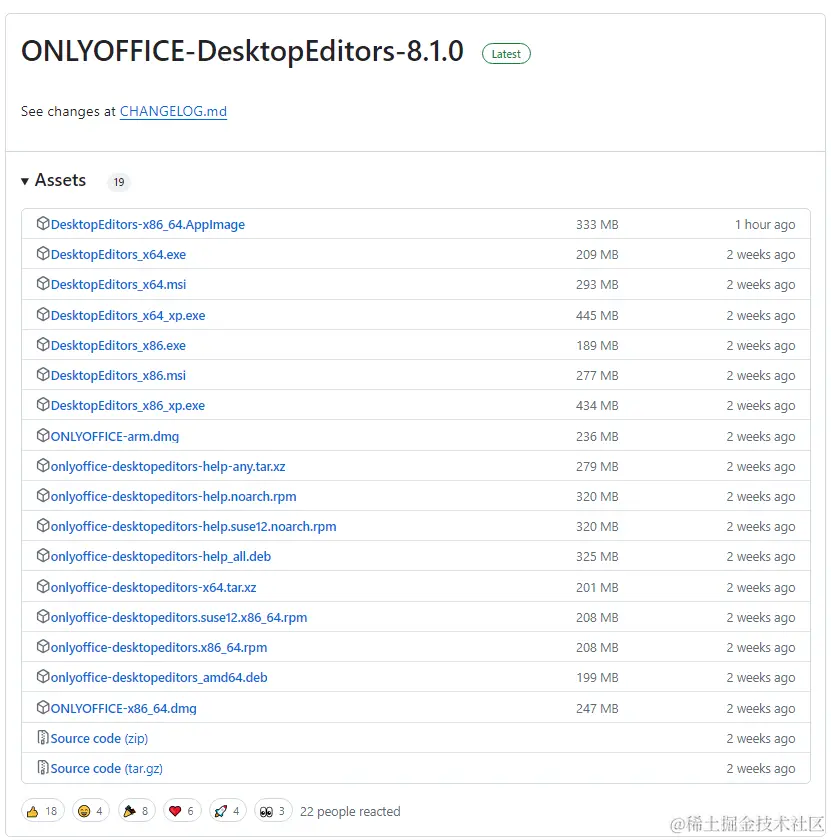Viewport: 831px width, 840px height.
Task: Open the ONLYOFFICE-DesktopEditors-8.1.0 release title
Action: (x=242, y=51)
